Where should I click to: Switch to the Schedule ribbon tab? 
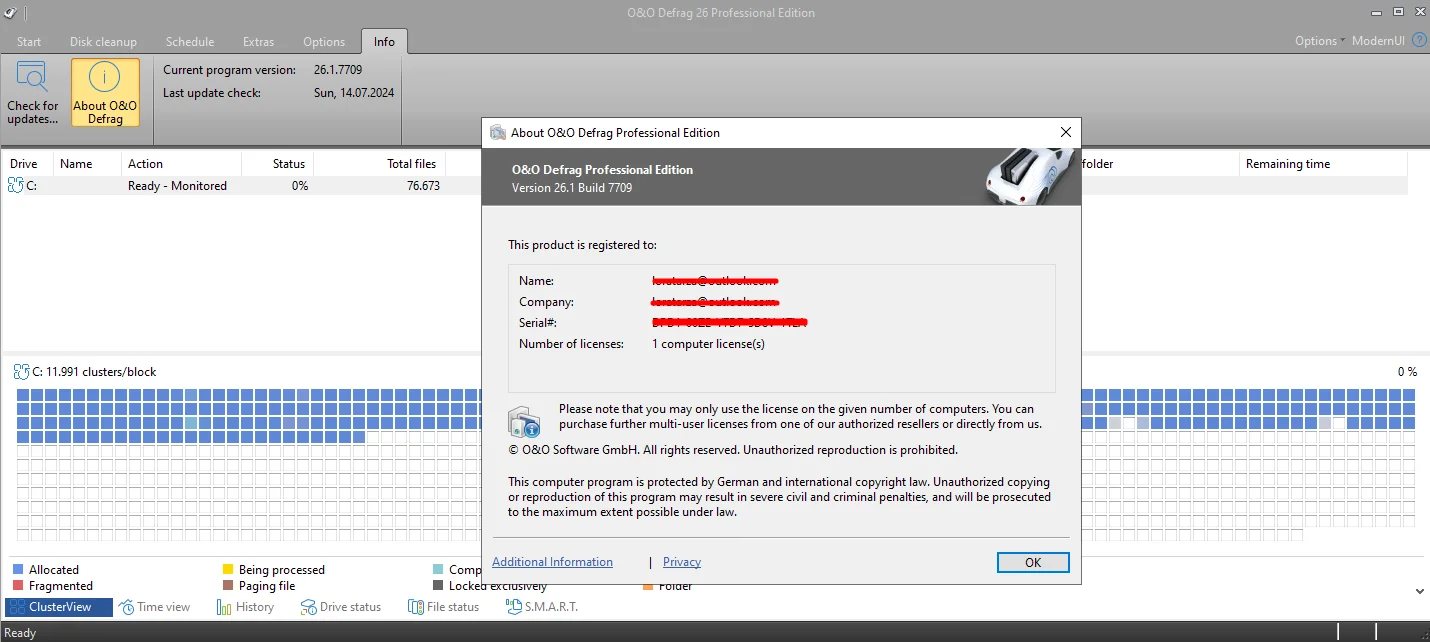(x=190, y=42)
